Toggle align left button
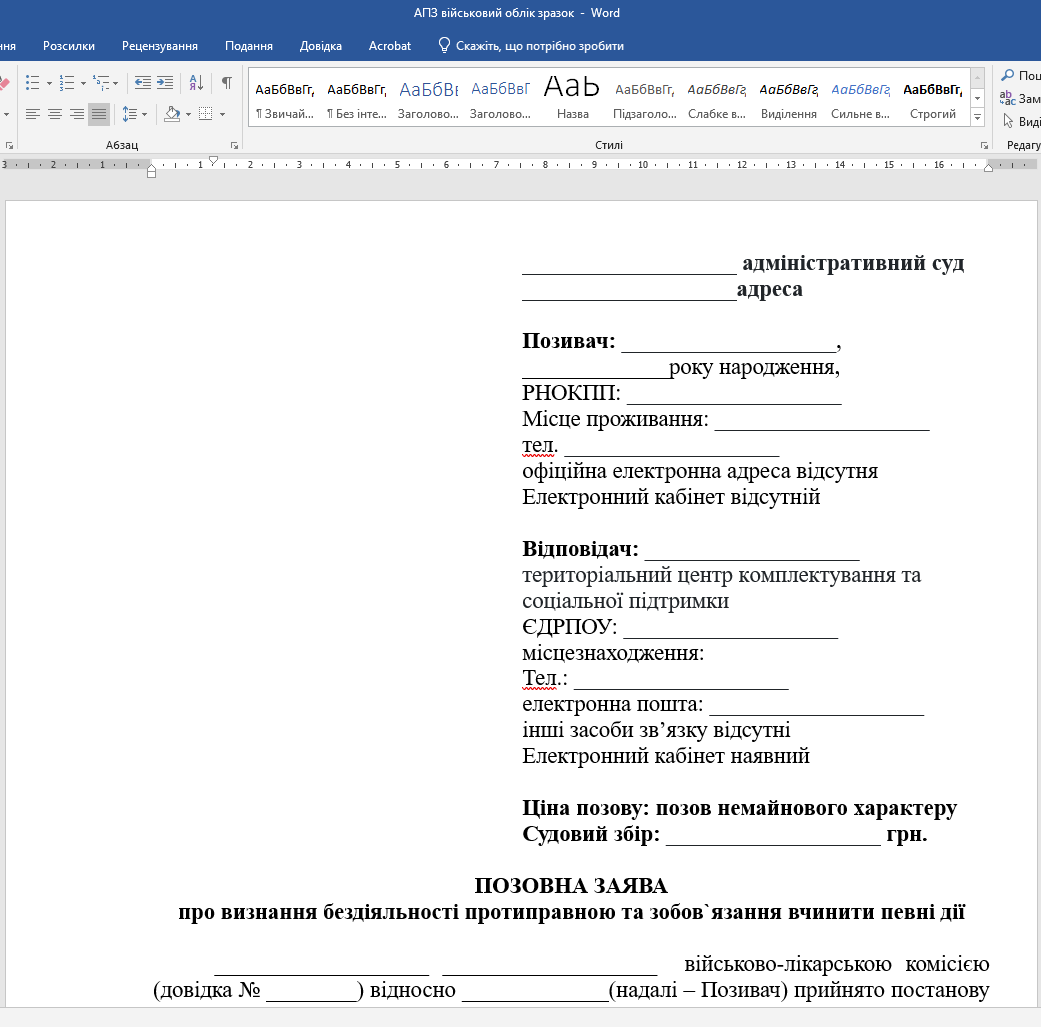 [x=33, y=114]
